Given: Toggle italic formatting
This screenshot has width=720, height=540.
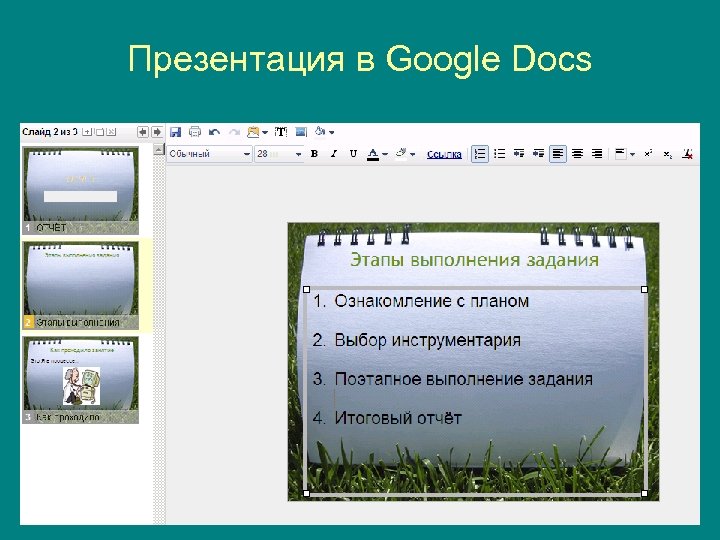Looking at the screenshot, I should (334, 154).
